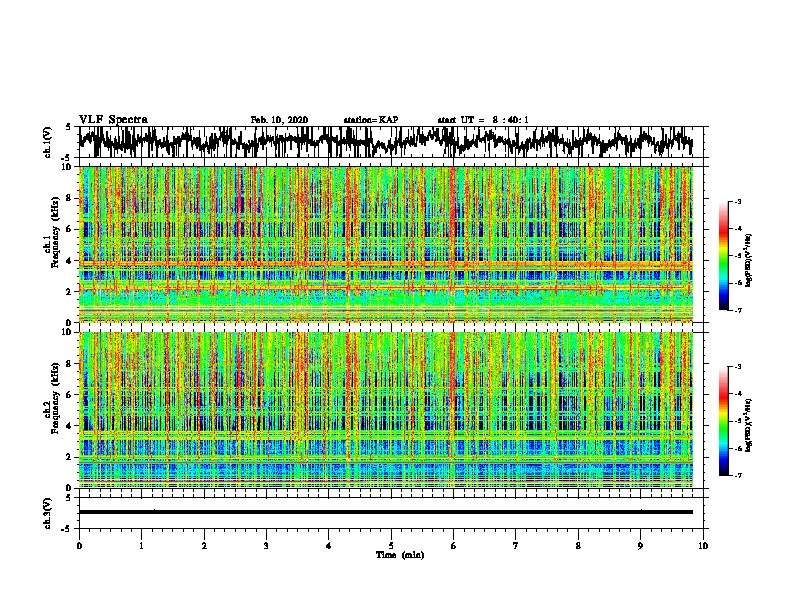Select the 'start UT = 8 : 40: 1' text
The height and width of the screenshot is (612, 792).
coord(483,120)
